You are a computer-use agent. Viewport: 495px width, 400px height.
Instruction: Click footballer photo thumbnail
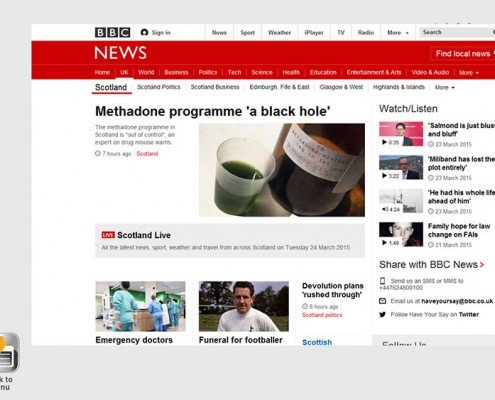click(x=244, y=306)
